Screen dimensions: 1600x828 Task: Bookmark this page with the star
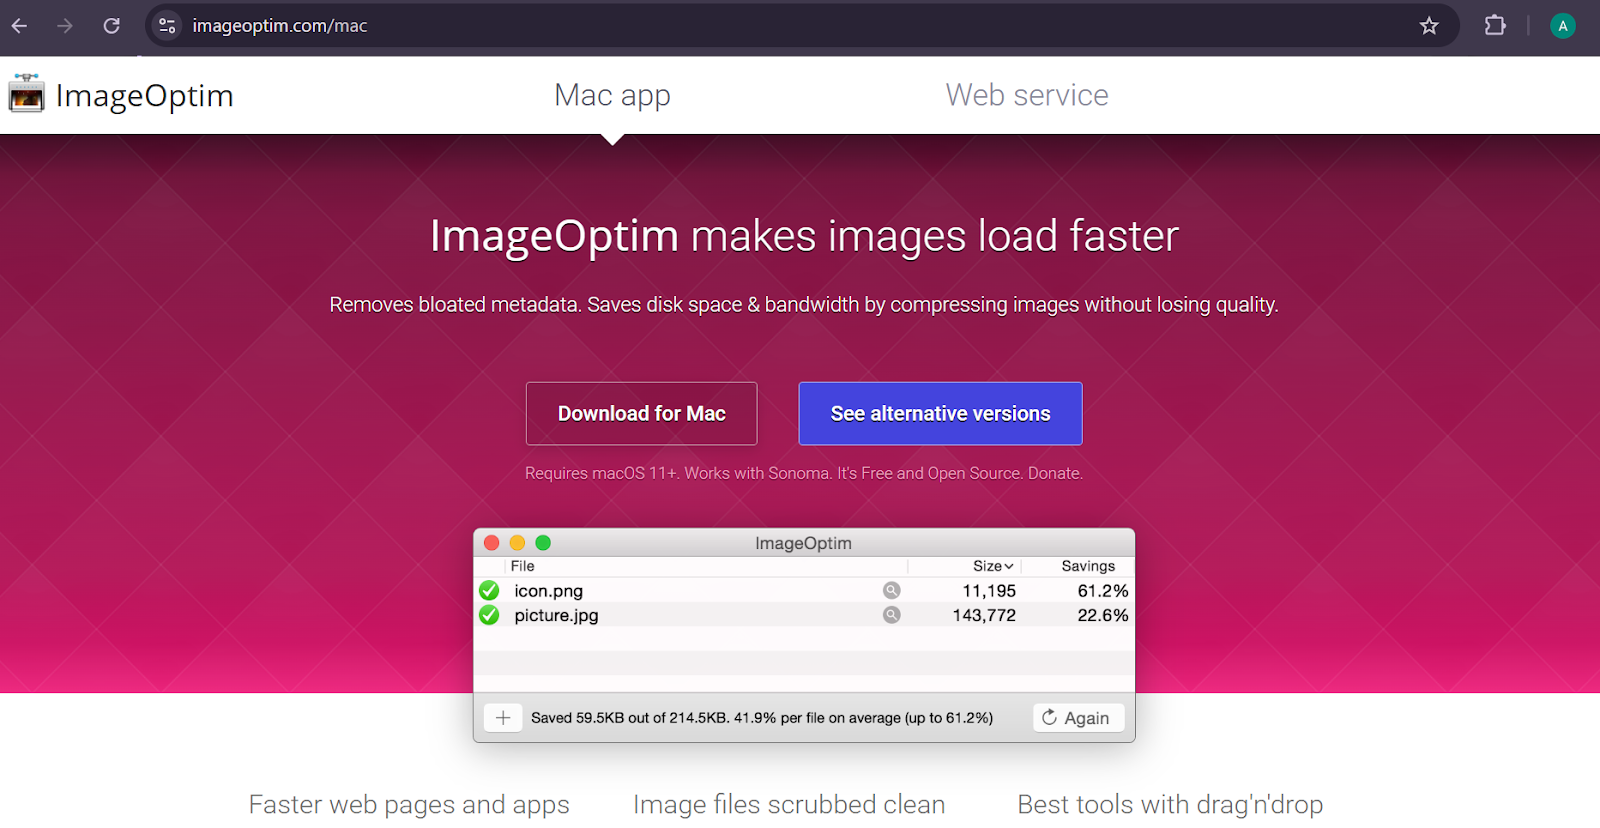[1428, 26]
